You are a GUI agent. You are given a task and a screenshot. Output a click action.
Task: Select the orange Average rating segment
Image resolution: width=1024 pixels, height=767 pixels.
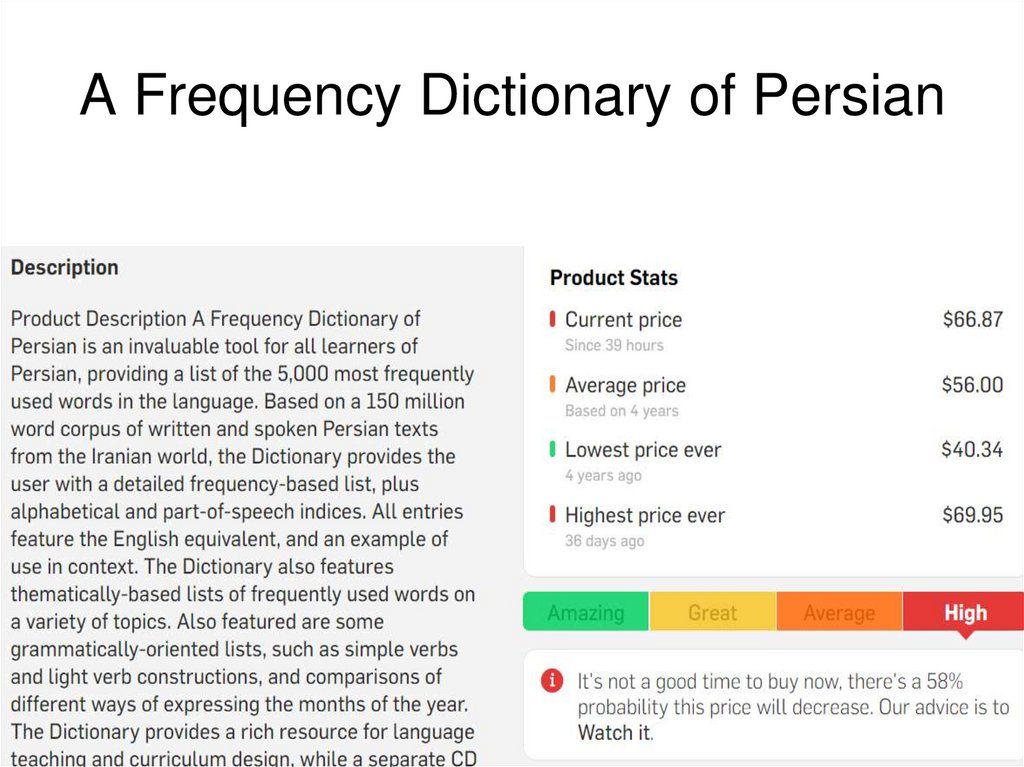(839, 612)
